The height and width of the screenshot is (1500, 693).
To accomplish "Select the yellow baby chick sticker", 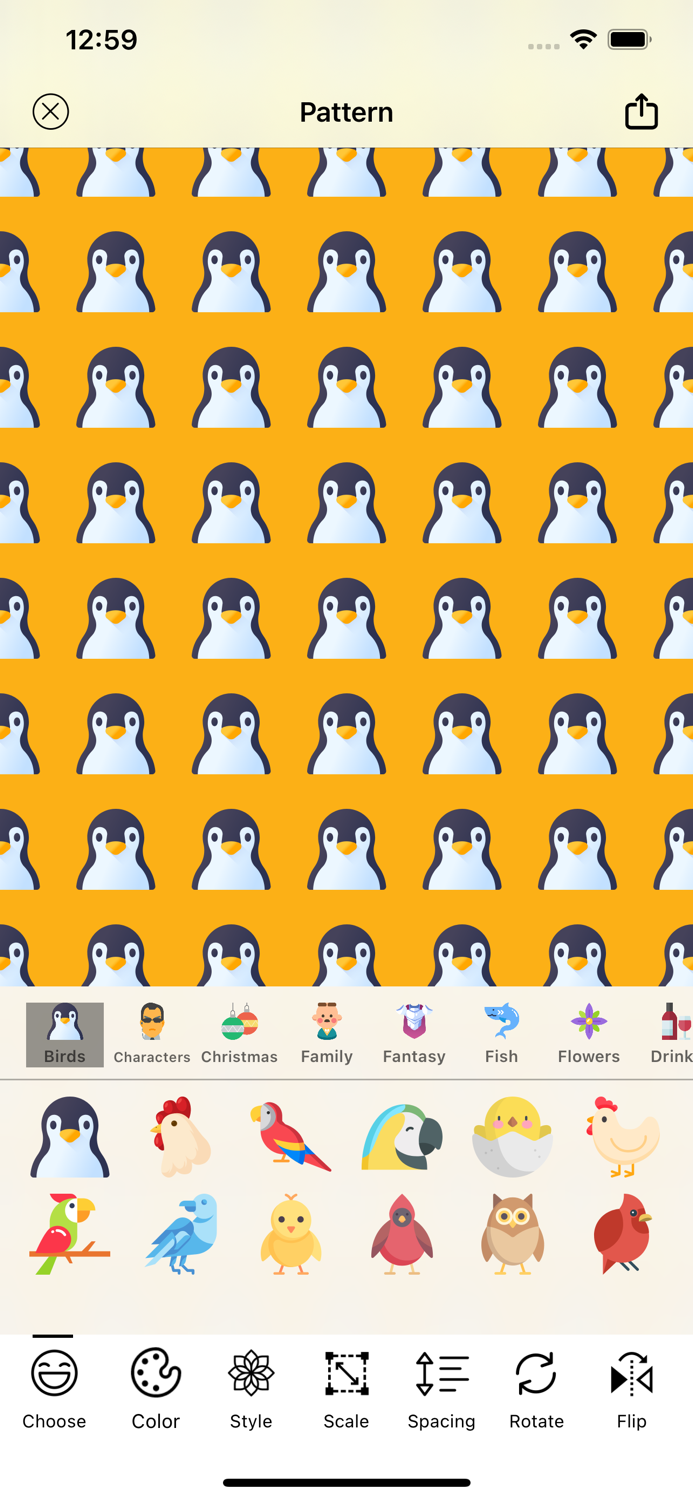I will tap(291, 1234).
